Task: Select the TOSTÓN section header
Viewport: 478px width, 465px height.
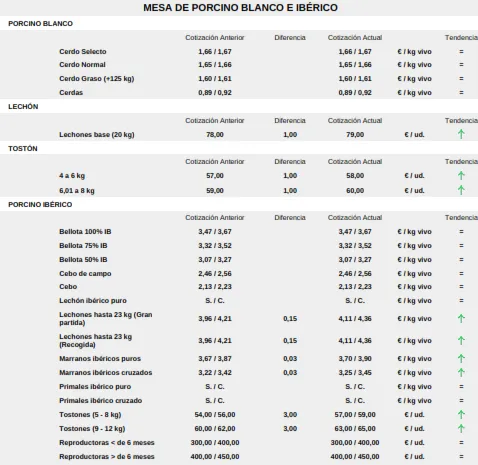Action: point(23,149)
